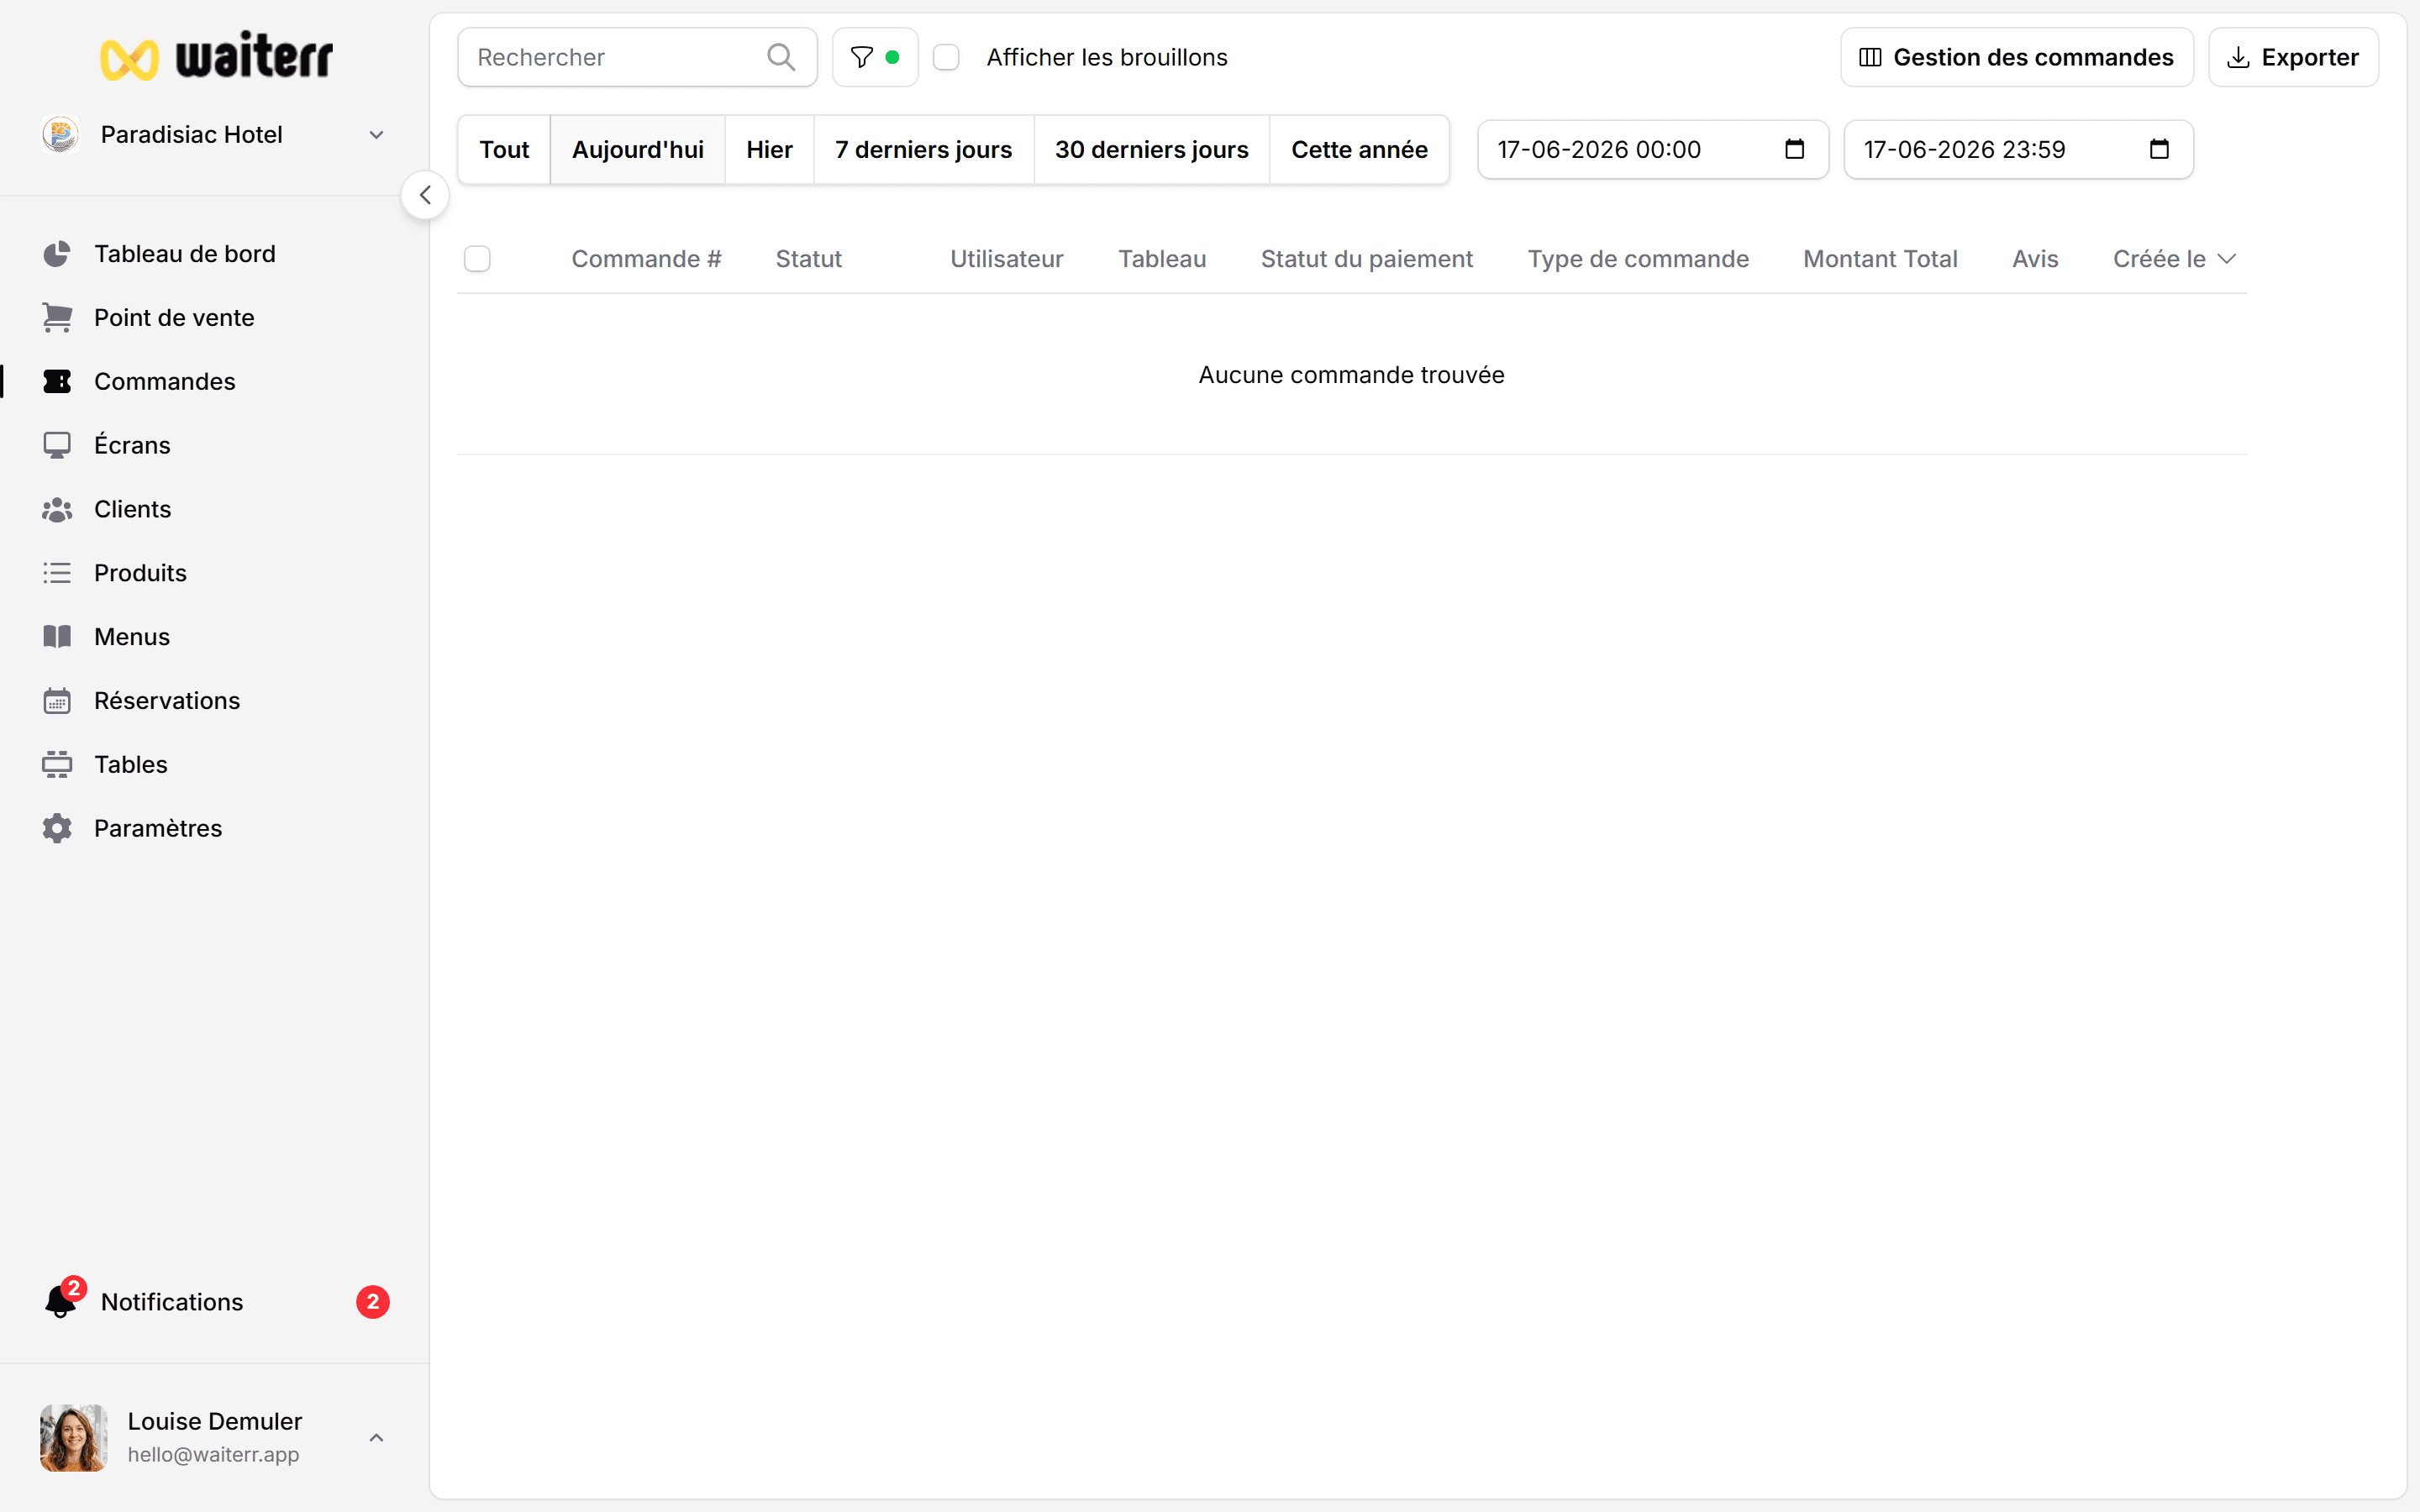This screenshot has width=2420, height=1512.
Task: Click the Clients people icon
Action: click(57, 509)
